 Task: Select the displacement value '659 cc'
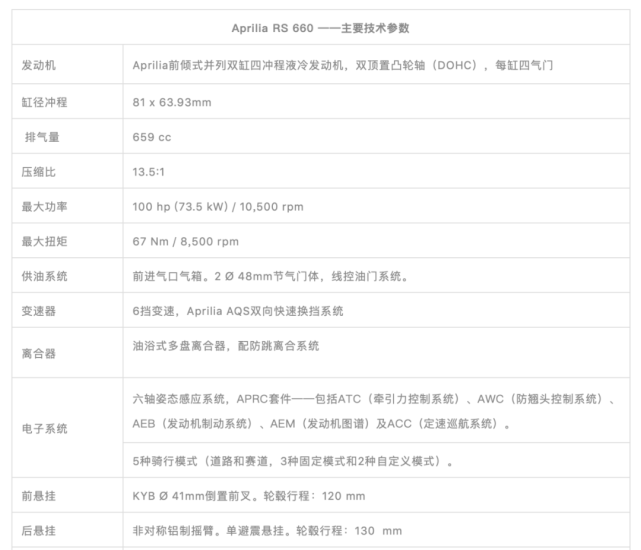pos(152,137)
